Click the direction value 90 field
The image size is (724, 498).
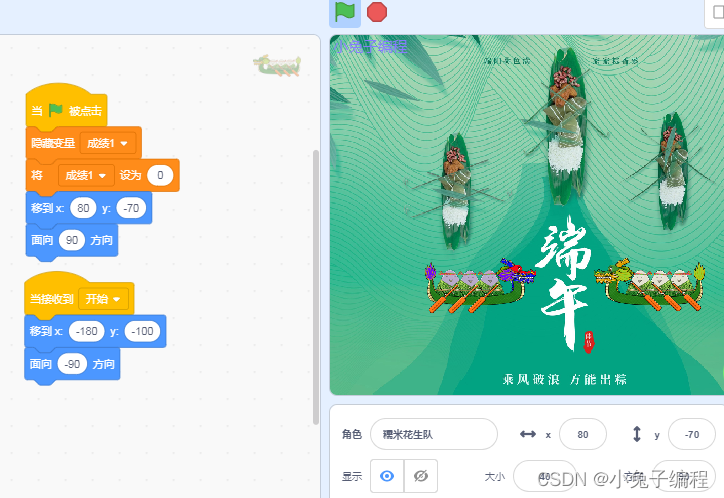(x=72, y=240)
